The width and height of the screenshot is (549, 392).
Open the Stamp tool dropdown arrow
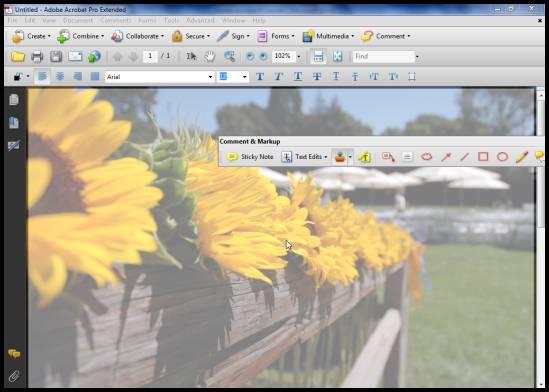tap(350, 157)
